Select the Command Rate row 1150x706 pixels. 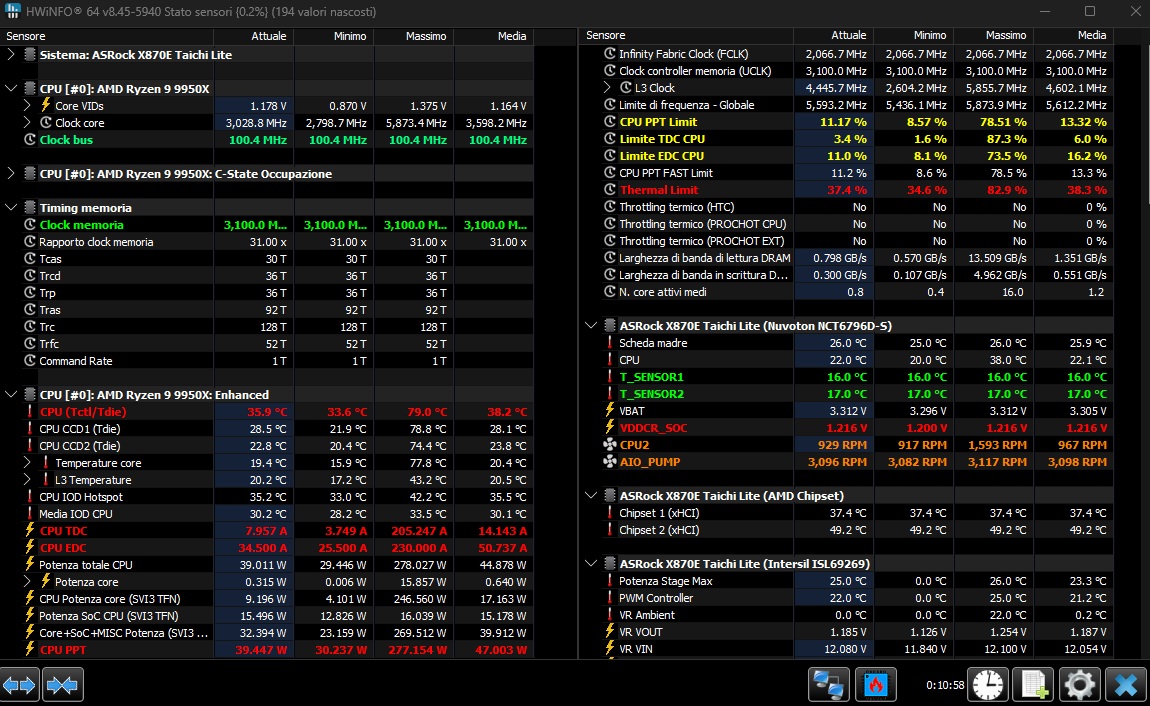[x=267, y=361]
